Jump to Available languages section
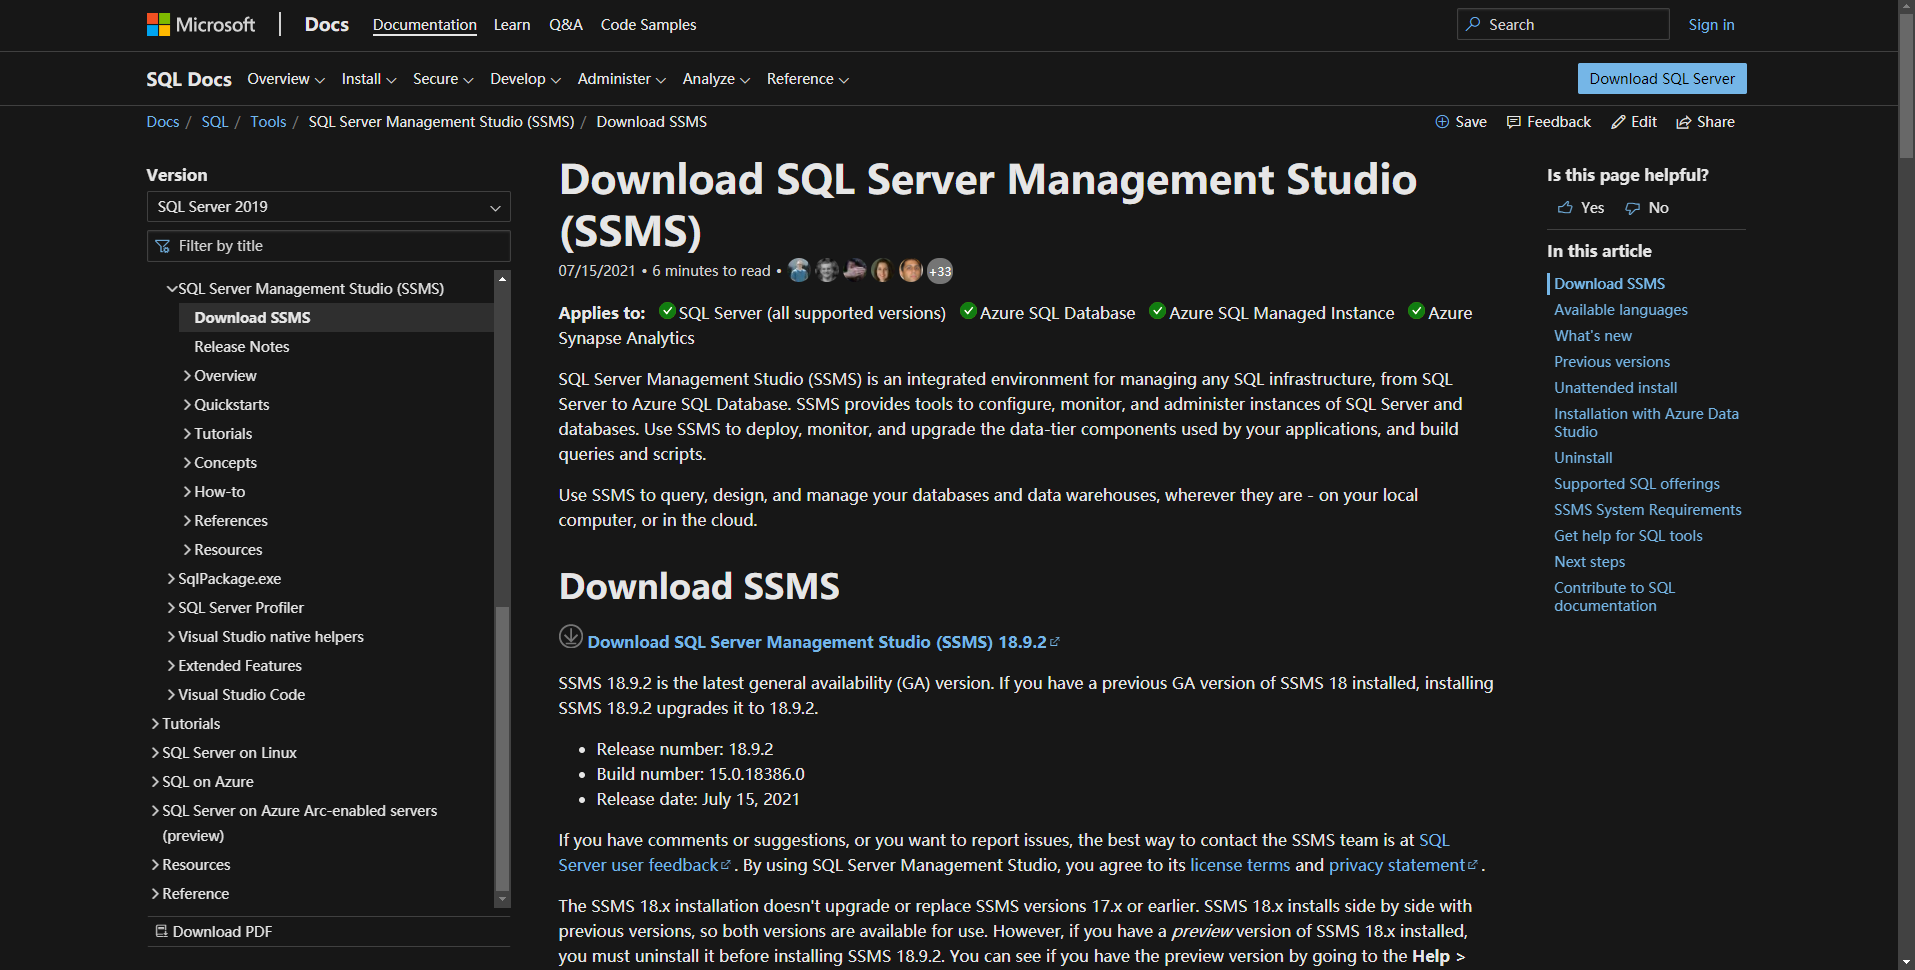 [1621, 310]
